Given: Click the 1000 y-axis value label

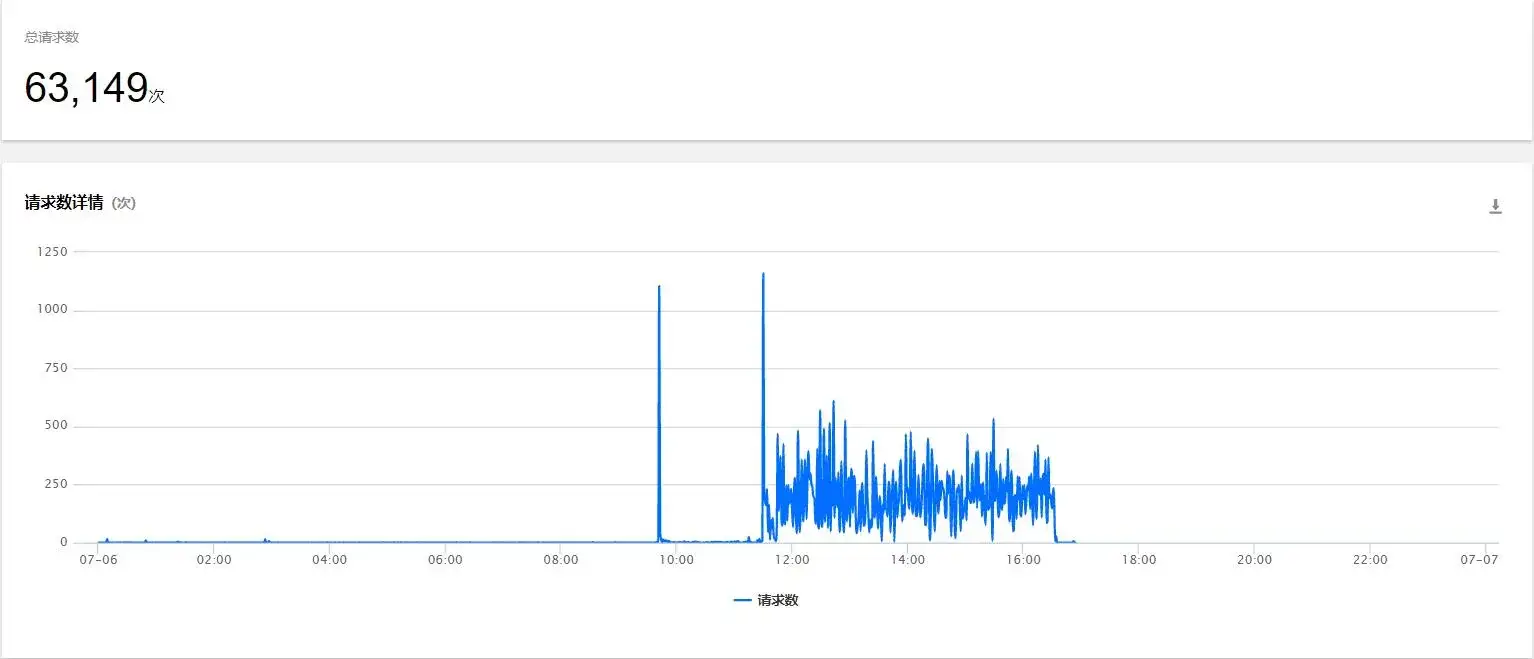Looking at the screenshot, I should tap(50, 310).
